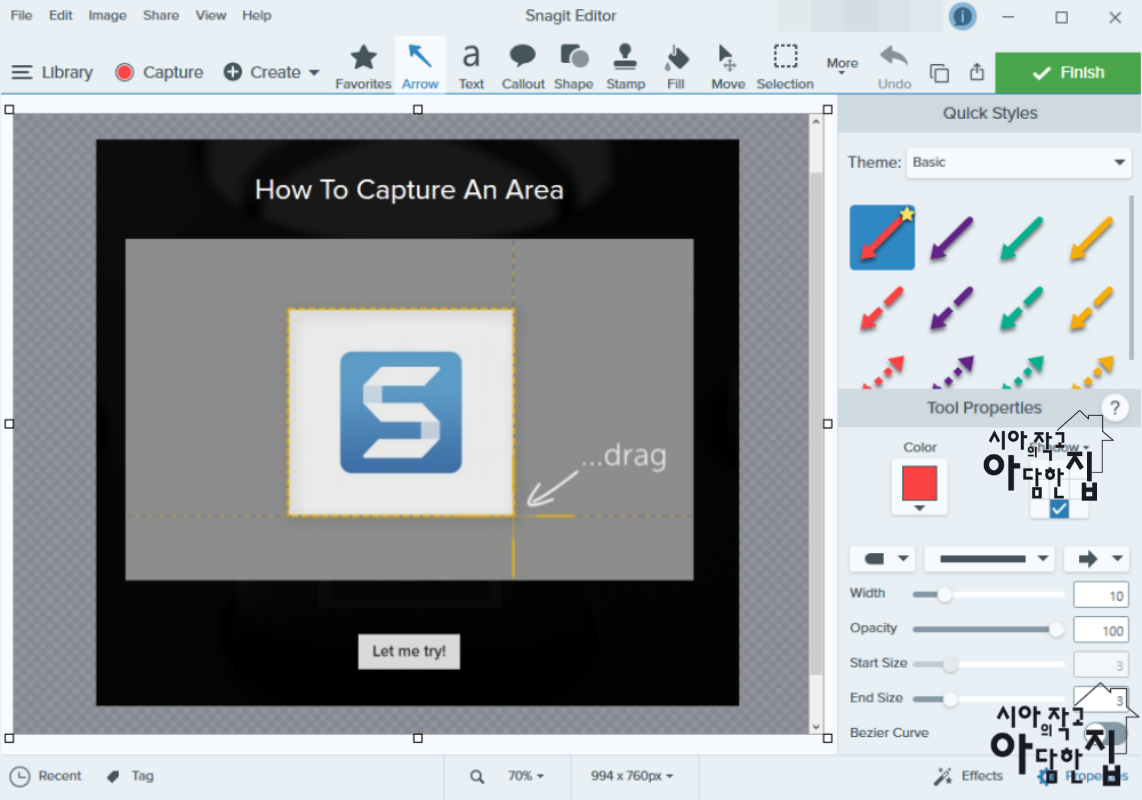
Task: Click the Undo arrow
Action: coord(894,67)
